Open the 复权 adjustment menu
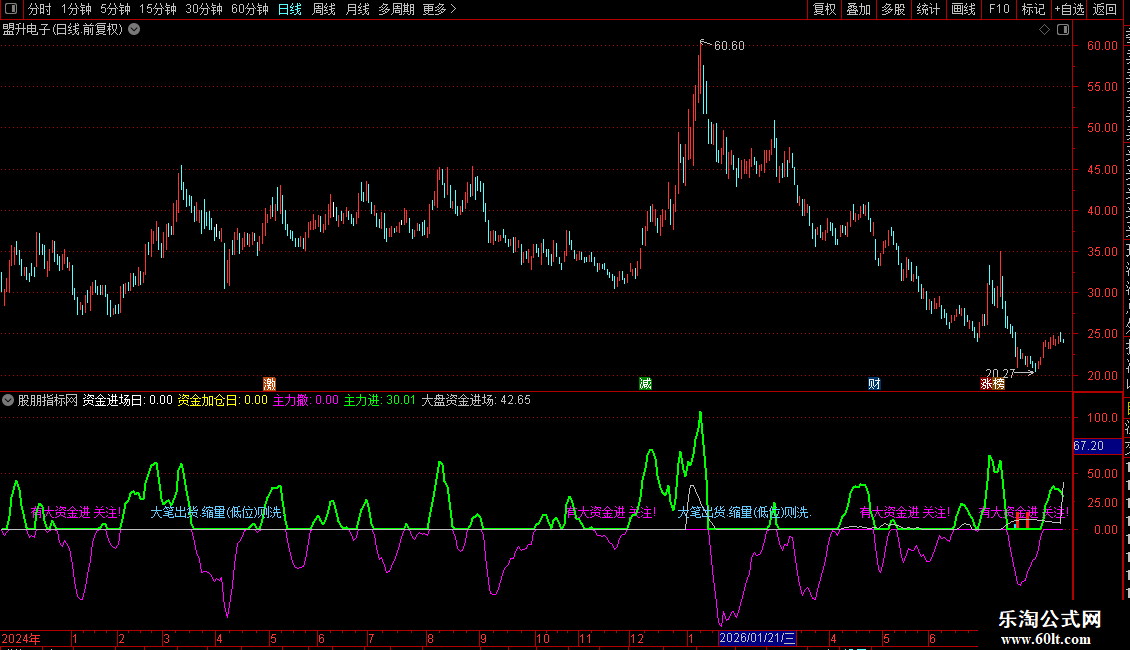 pos(824,9)
